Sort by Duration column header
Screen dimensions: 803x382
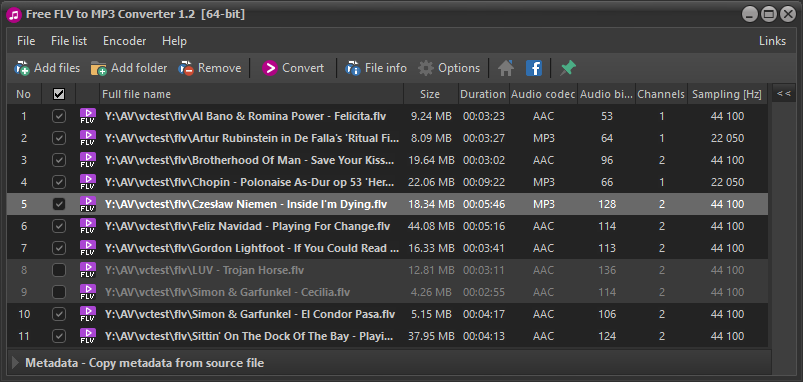coord(483,94)
